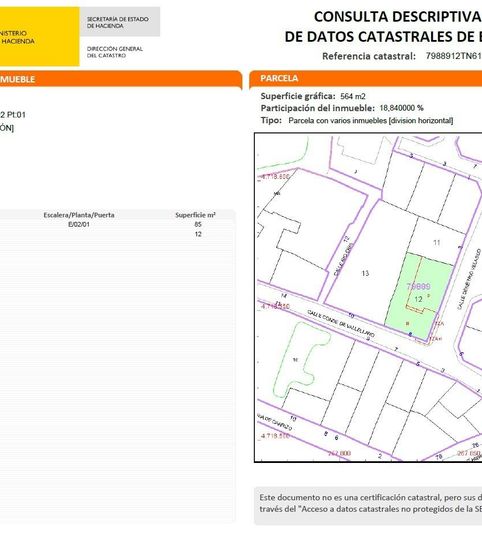Click the yellow Ministerio de Hacienda logo block
Image resolution: width=482 pixels, height=542 pixels.
tap(39, 36)
